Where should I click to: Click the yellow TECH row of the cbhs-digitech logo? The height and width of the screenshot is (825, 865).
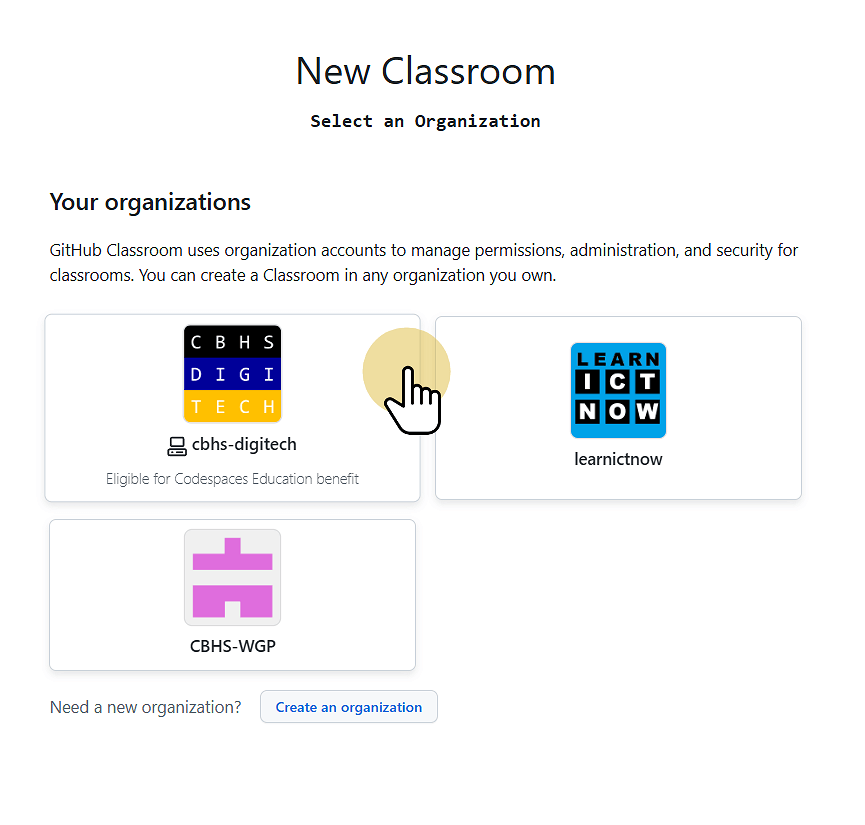tap(232, 406)
